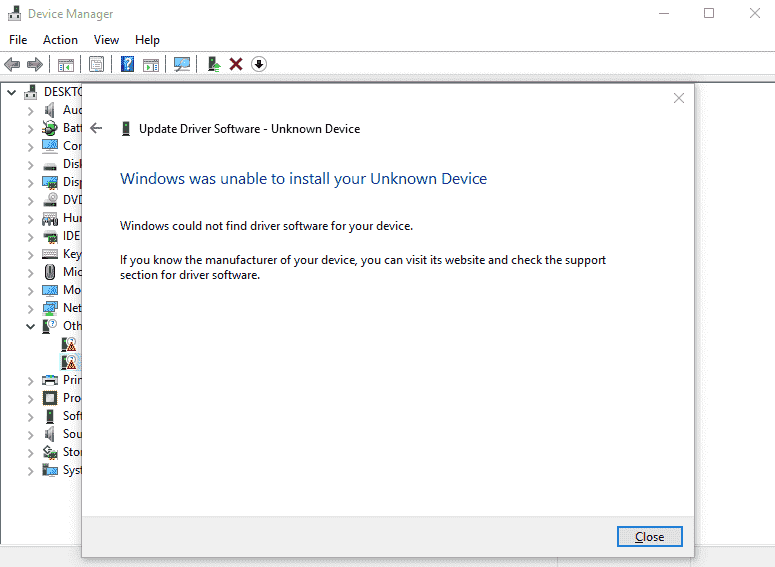Viewport: 775px width, 567px height.
Task: Open the Properties toolbar icon
Action: click(96, 64)
